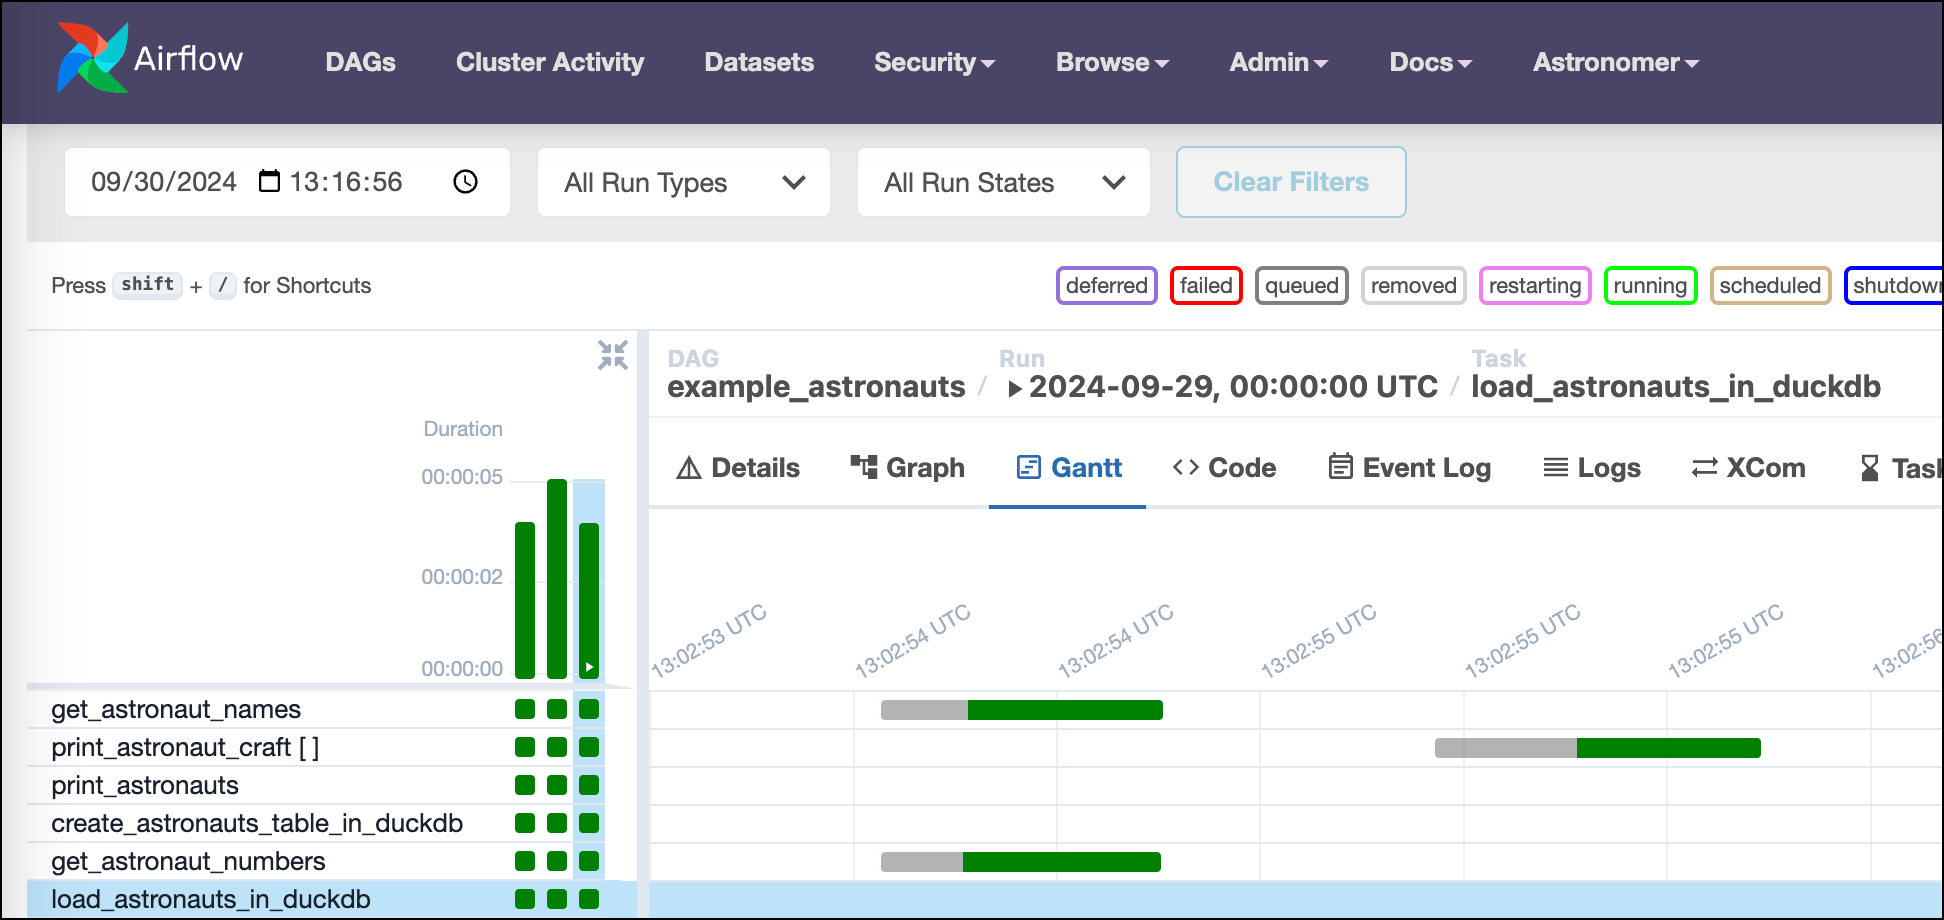Click the failed status legend badge
The width and height of the screenshot is (1944, 920).
pyautogui.click(x=1206, y=286)
